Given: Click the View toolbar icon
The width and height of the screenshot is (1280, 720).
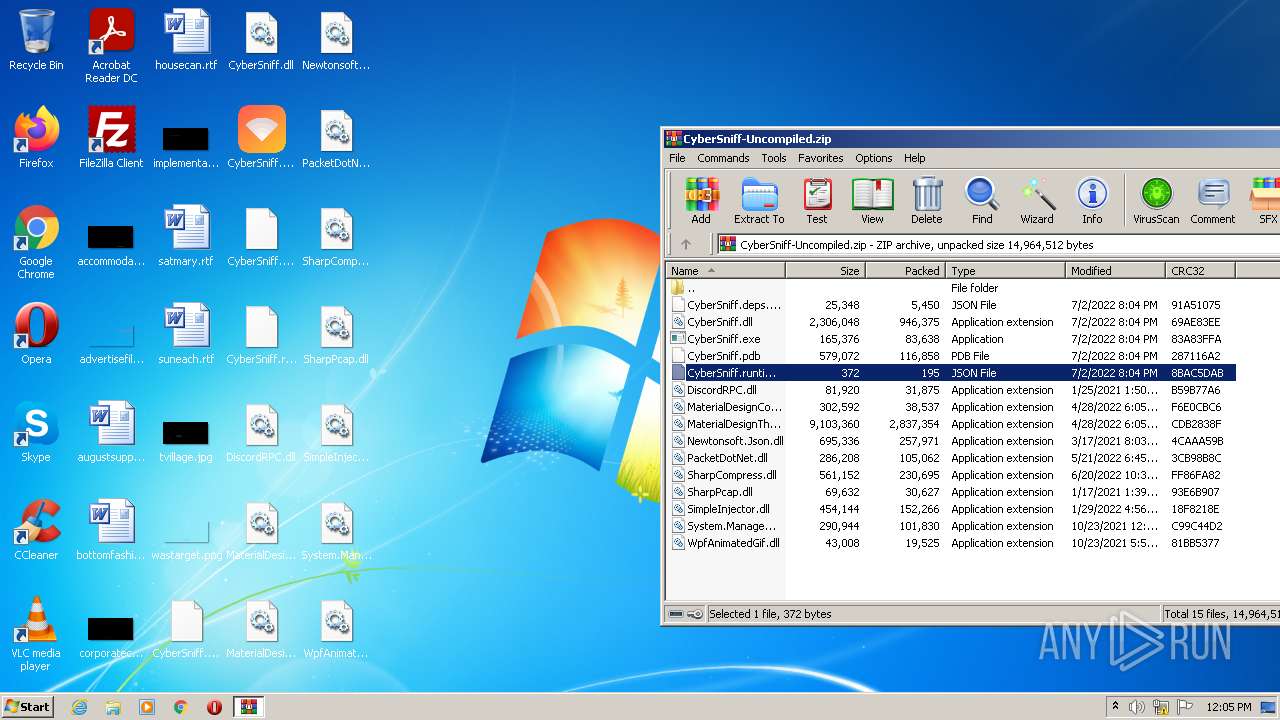Looking at the screenshot, I should pos(872,201).
